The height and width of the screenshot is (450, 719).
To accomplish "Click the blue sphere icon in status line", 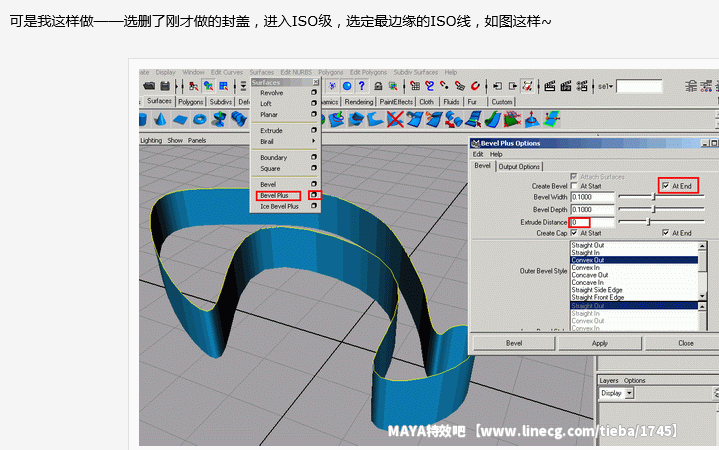I will [347, 86].
